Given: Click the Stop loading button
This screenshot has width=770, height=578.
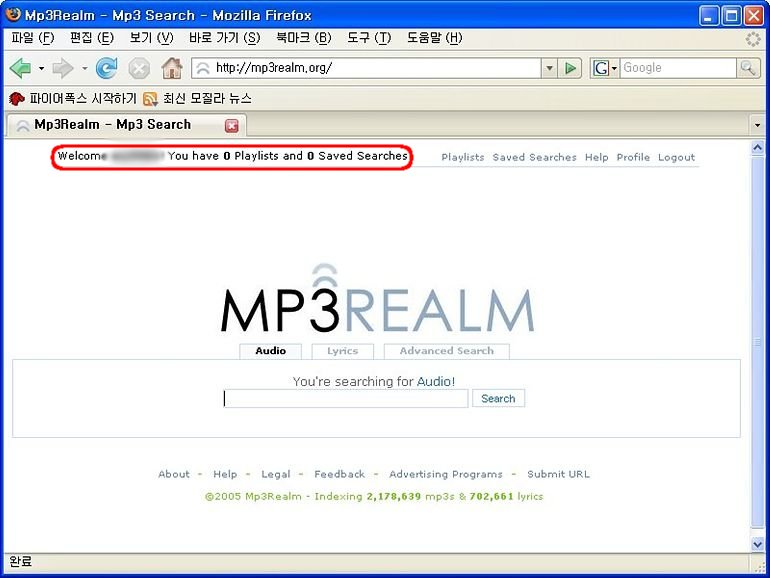Looking at the screenshot, I should pyautogui.click(x=139, y=68).
